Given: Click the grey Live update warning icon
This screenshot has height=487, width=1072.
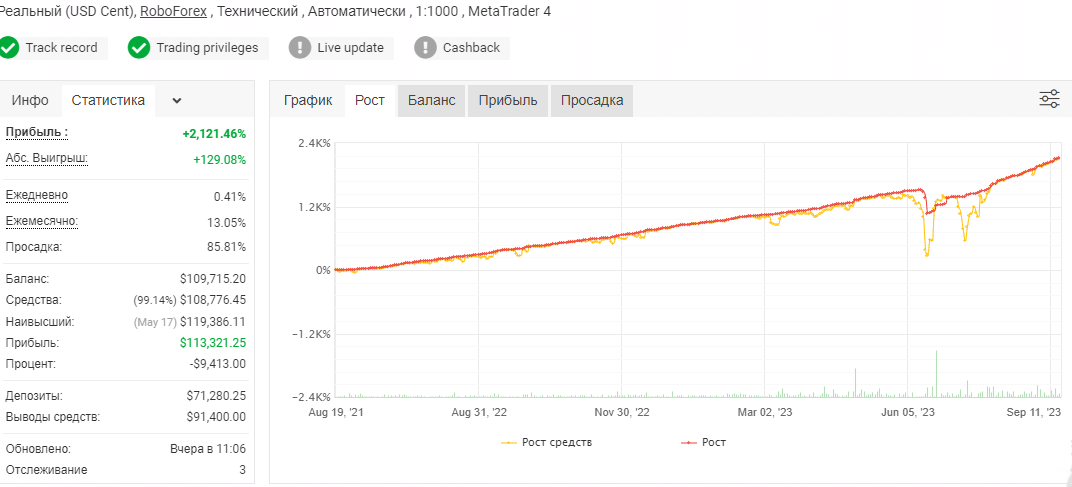Looking at the screenshot, I should point(299,48).
